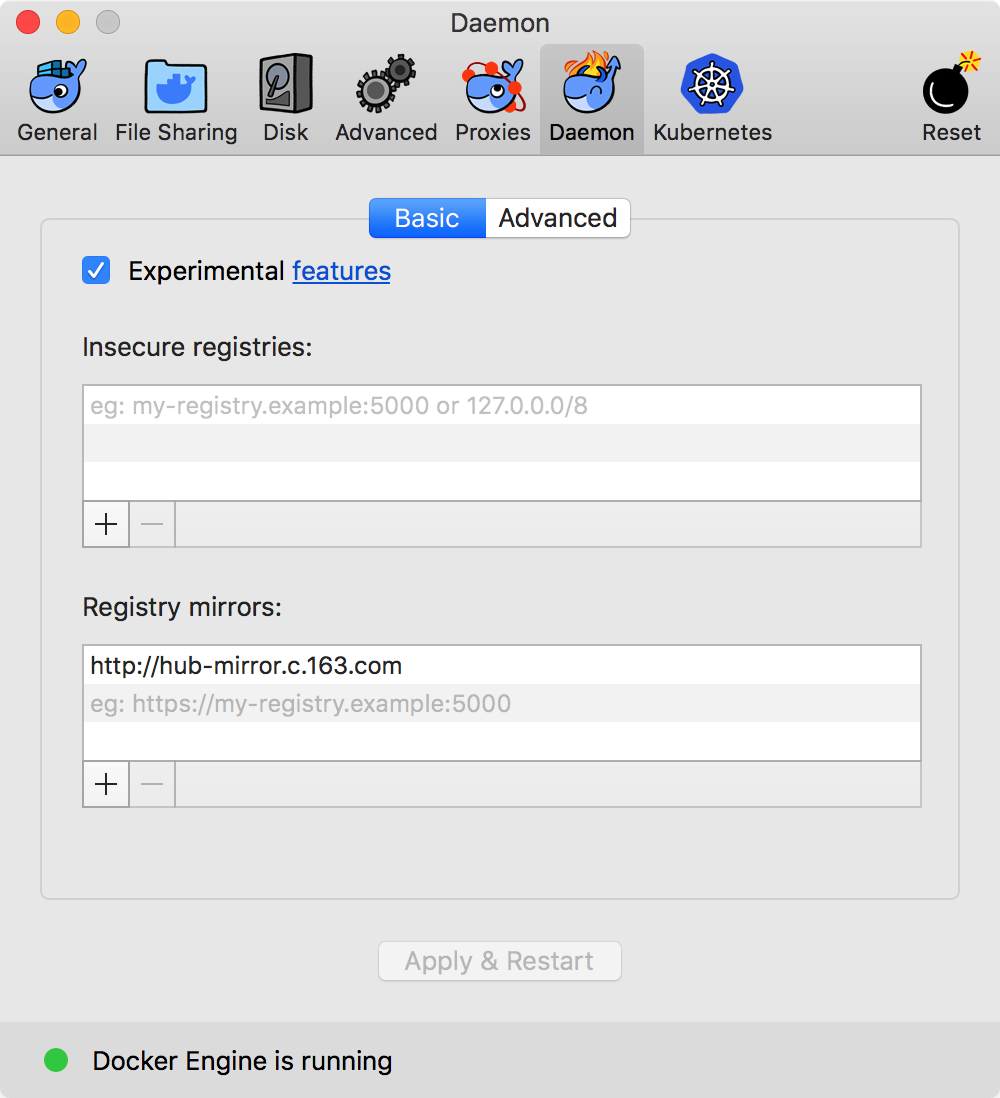
Task: Remove selected insecure registry entry
Action: point(152,524)
